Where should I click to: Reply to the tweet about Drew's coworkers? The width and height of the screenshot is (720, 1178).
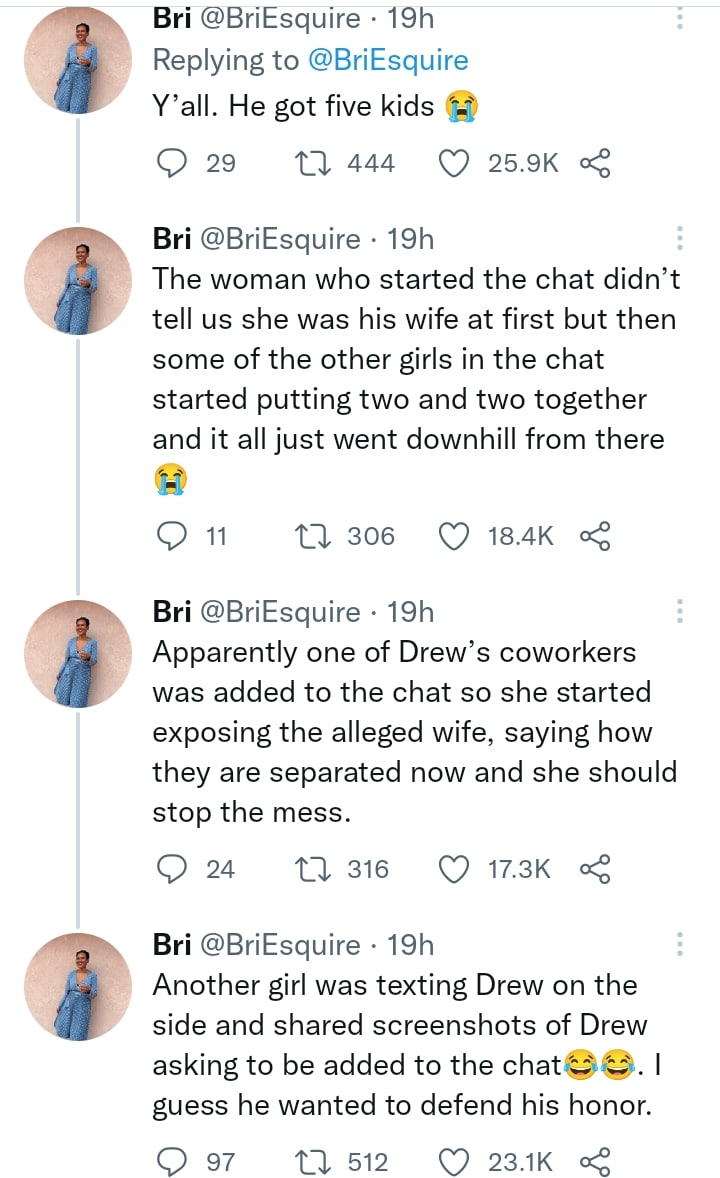pyautogui.click(x=176, y=869)
